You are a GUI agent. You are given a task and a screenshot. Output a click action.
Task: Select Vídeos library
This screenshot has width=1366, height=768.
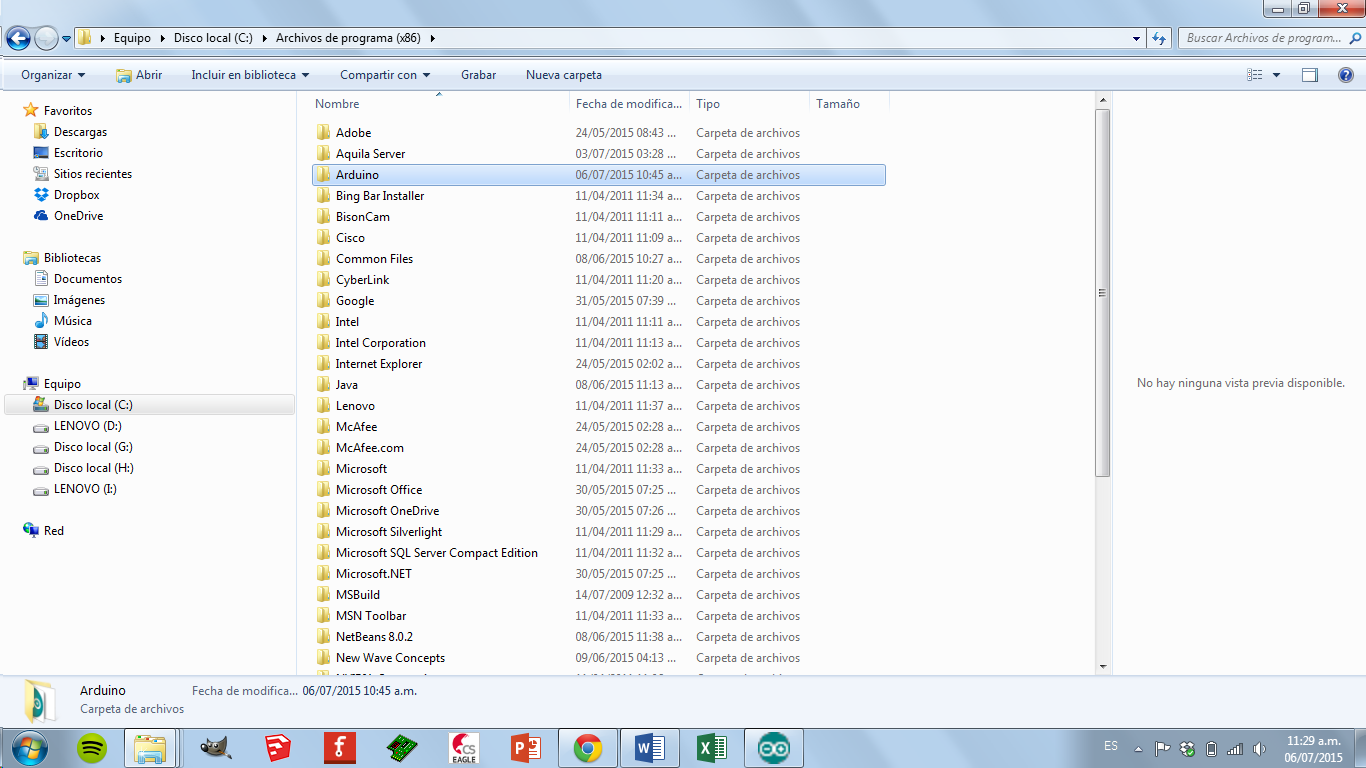click(x=71, y=342)
